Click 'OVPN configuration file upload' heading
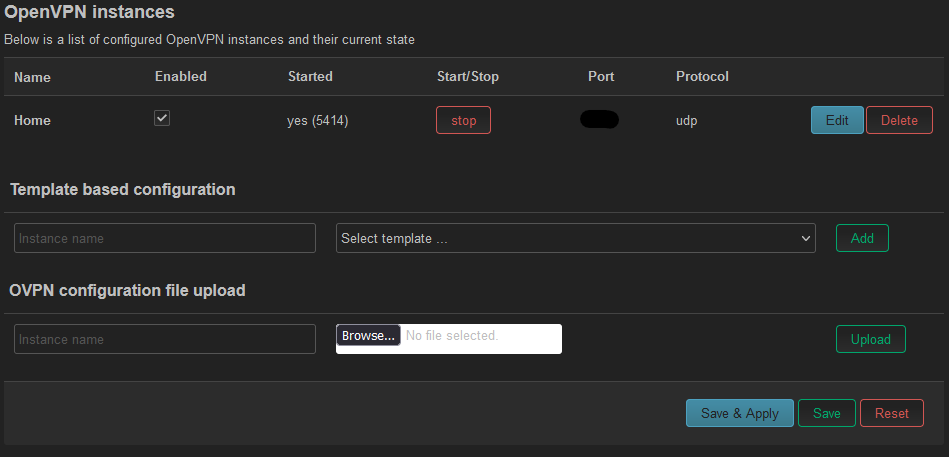Image resolution: width=949 pixels, height=457 pixels. (128, 291)
